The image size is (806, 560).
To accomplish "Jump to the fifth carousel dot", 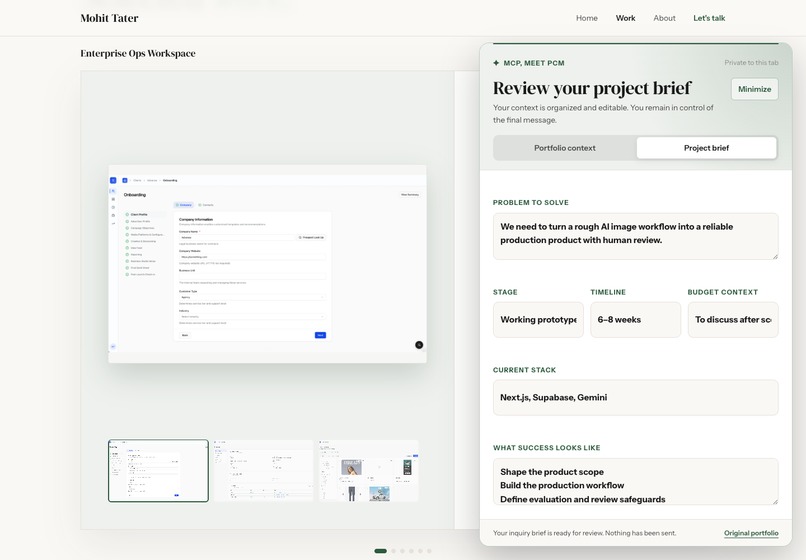I will (x=420, y=551).
